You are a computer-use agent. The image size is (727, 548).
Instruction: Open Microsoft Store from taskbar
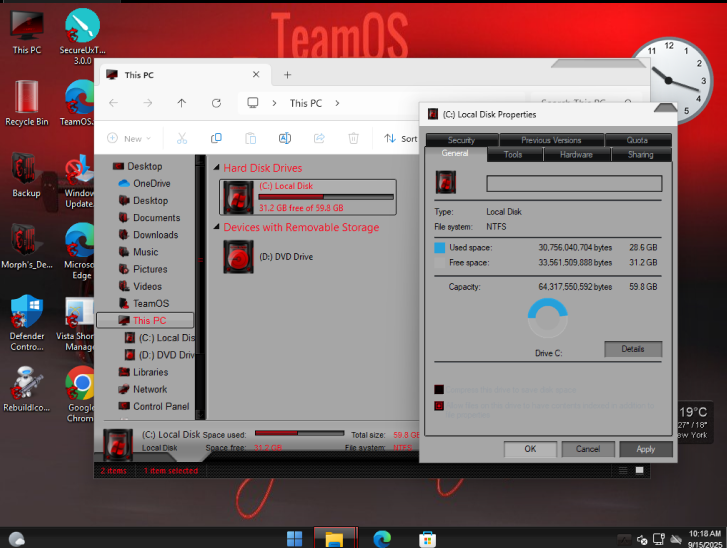point(427,539)
